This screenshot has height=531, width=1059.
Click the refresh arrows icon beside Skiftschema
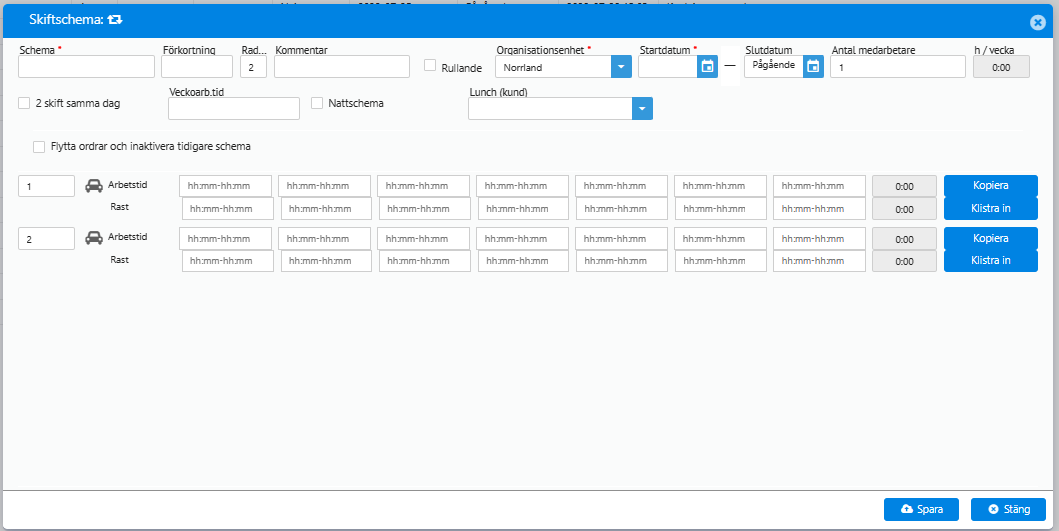click(115, 20)
